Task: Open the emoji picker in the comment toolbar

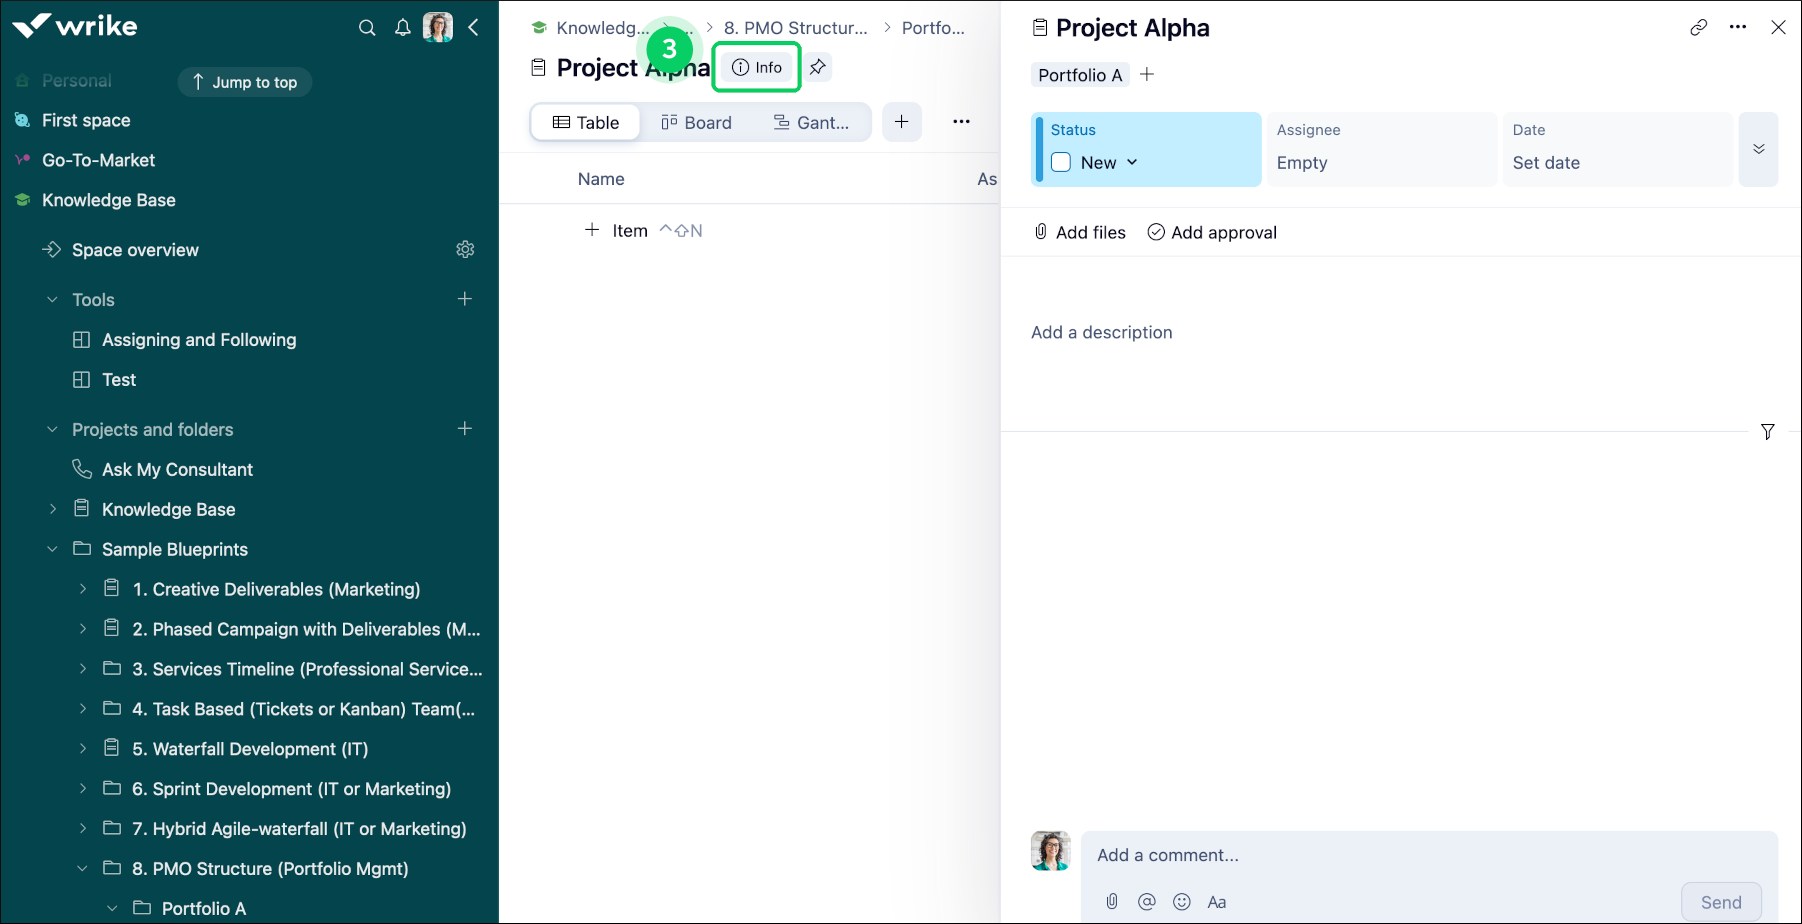Action: click(1182, 901)
